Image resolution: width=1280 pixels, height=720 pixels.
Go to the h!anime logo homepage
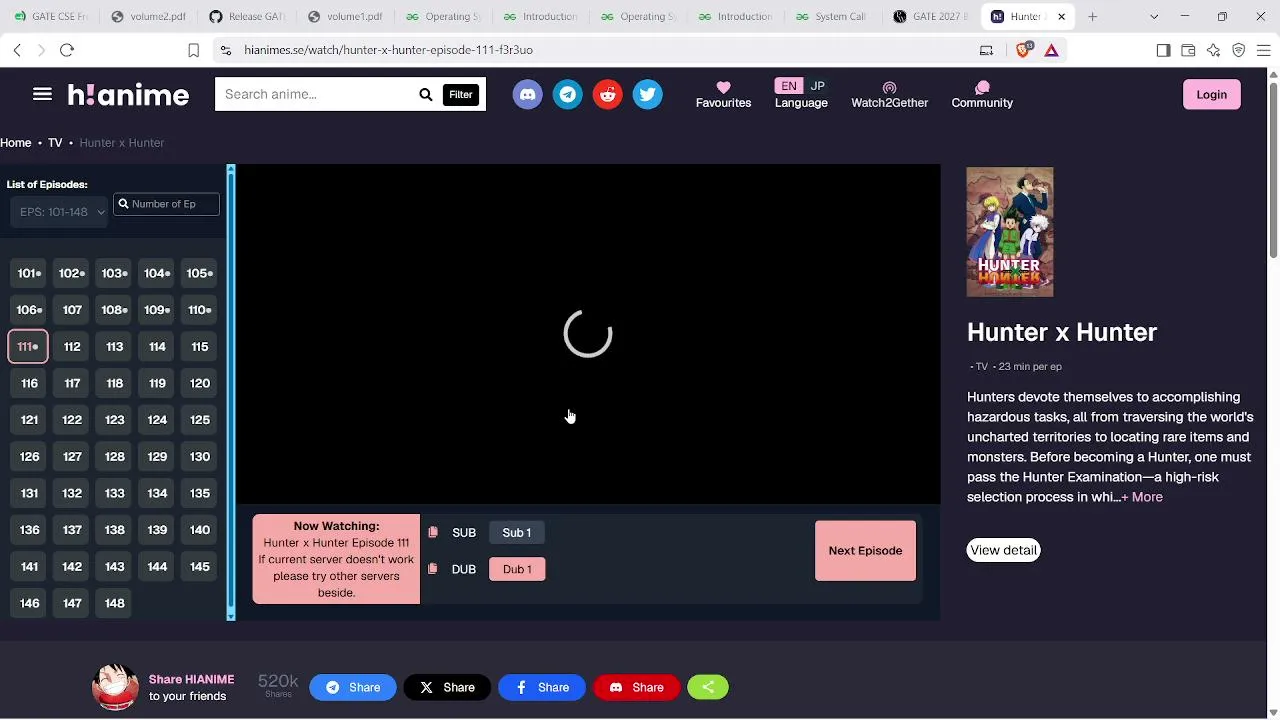[x=128, y=95]
